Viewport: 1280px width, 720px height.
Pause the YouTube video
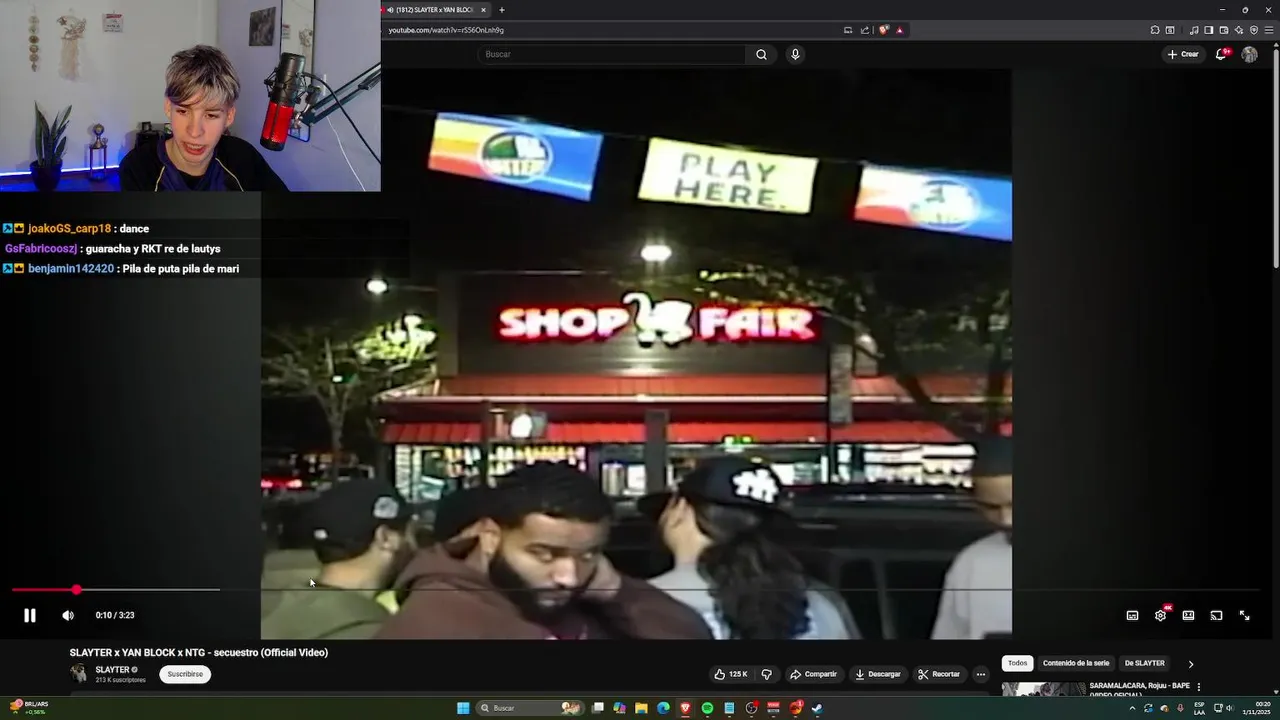[30, 615]
